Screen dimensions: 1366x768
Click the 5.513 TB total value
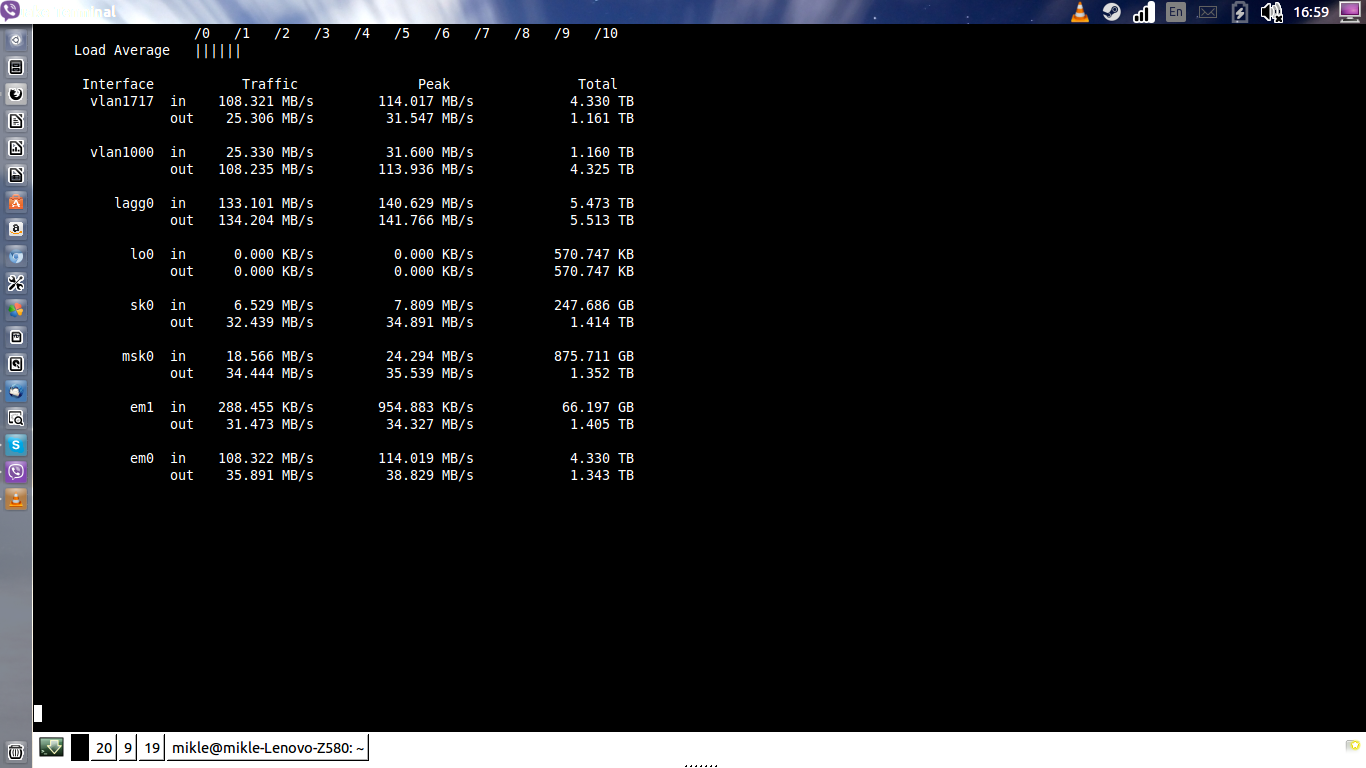coord(602,220)
